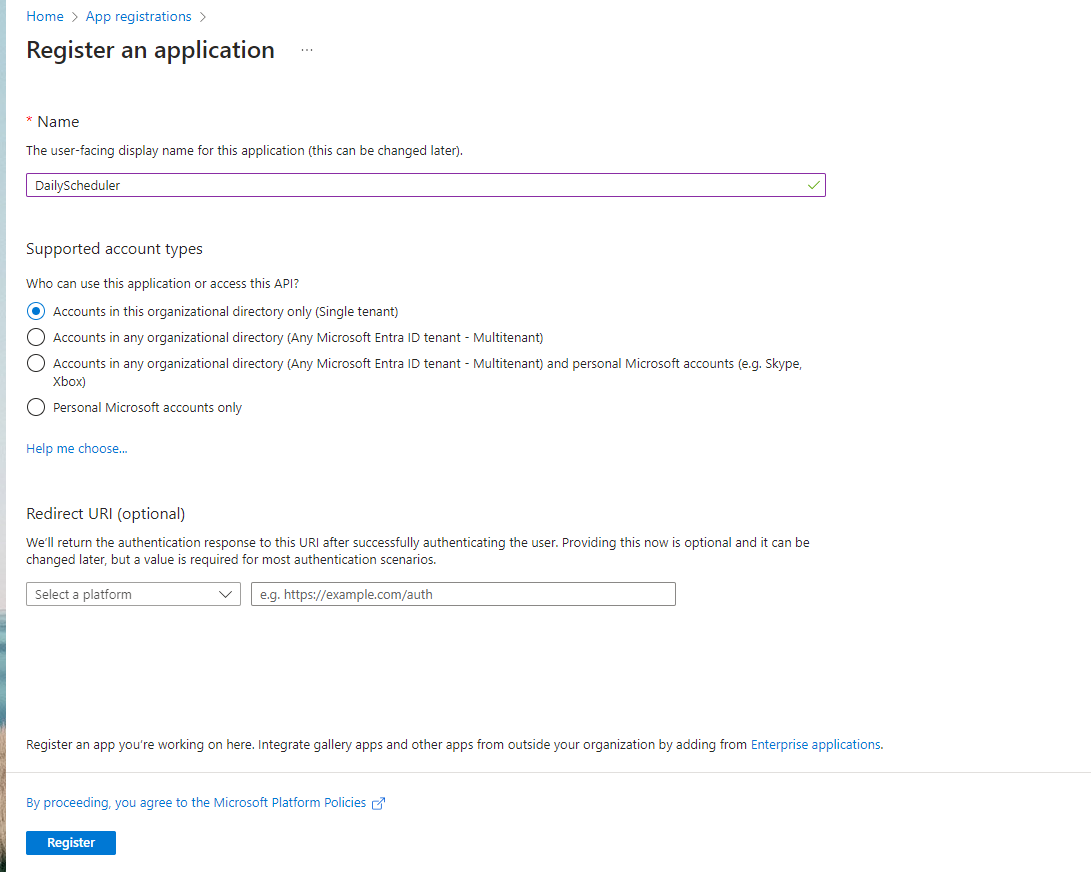Choose Multitenant and personal Microsoft accounts option
The image size is (1091, 872).
click(35, 363)
